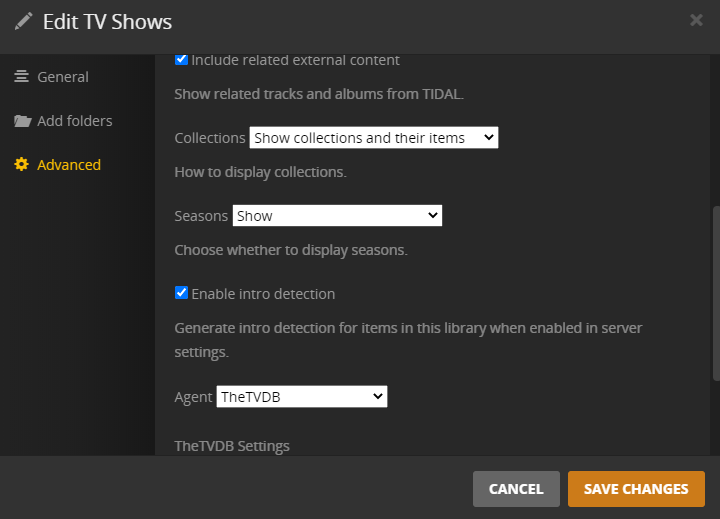Image resolution: width=720 pixels, height=519 pixels.
Task: Disable the intro detection checkbox
Action: coord(181,293)
